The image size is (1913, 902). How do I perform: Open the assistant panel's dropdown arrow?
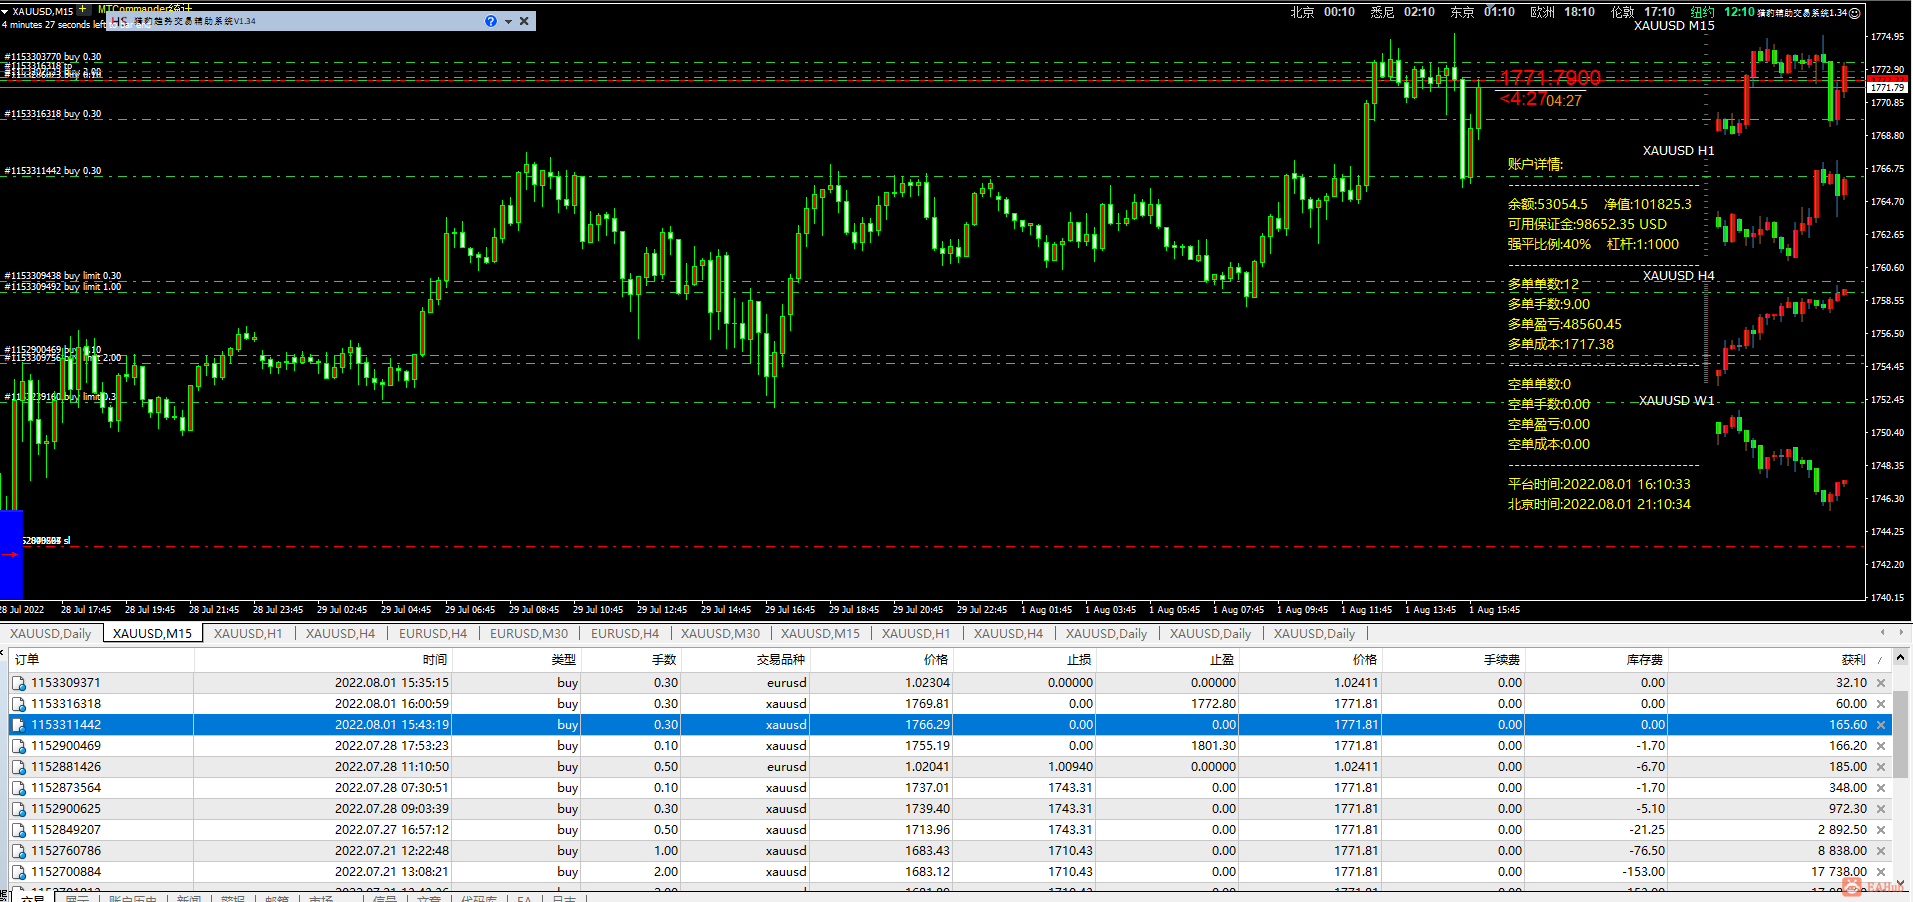point(508,21)
